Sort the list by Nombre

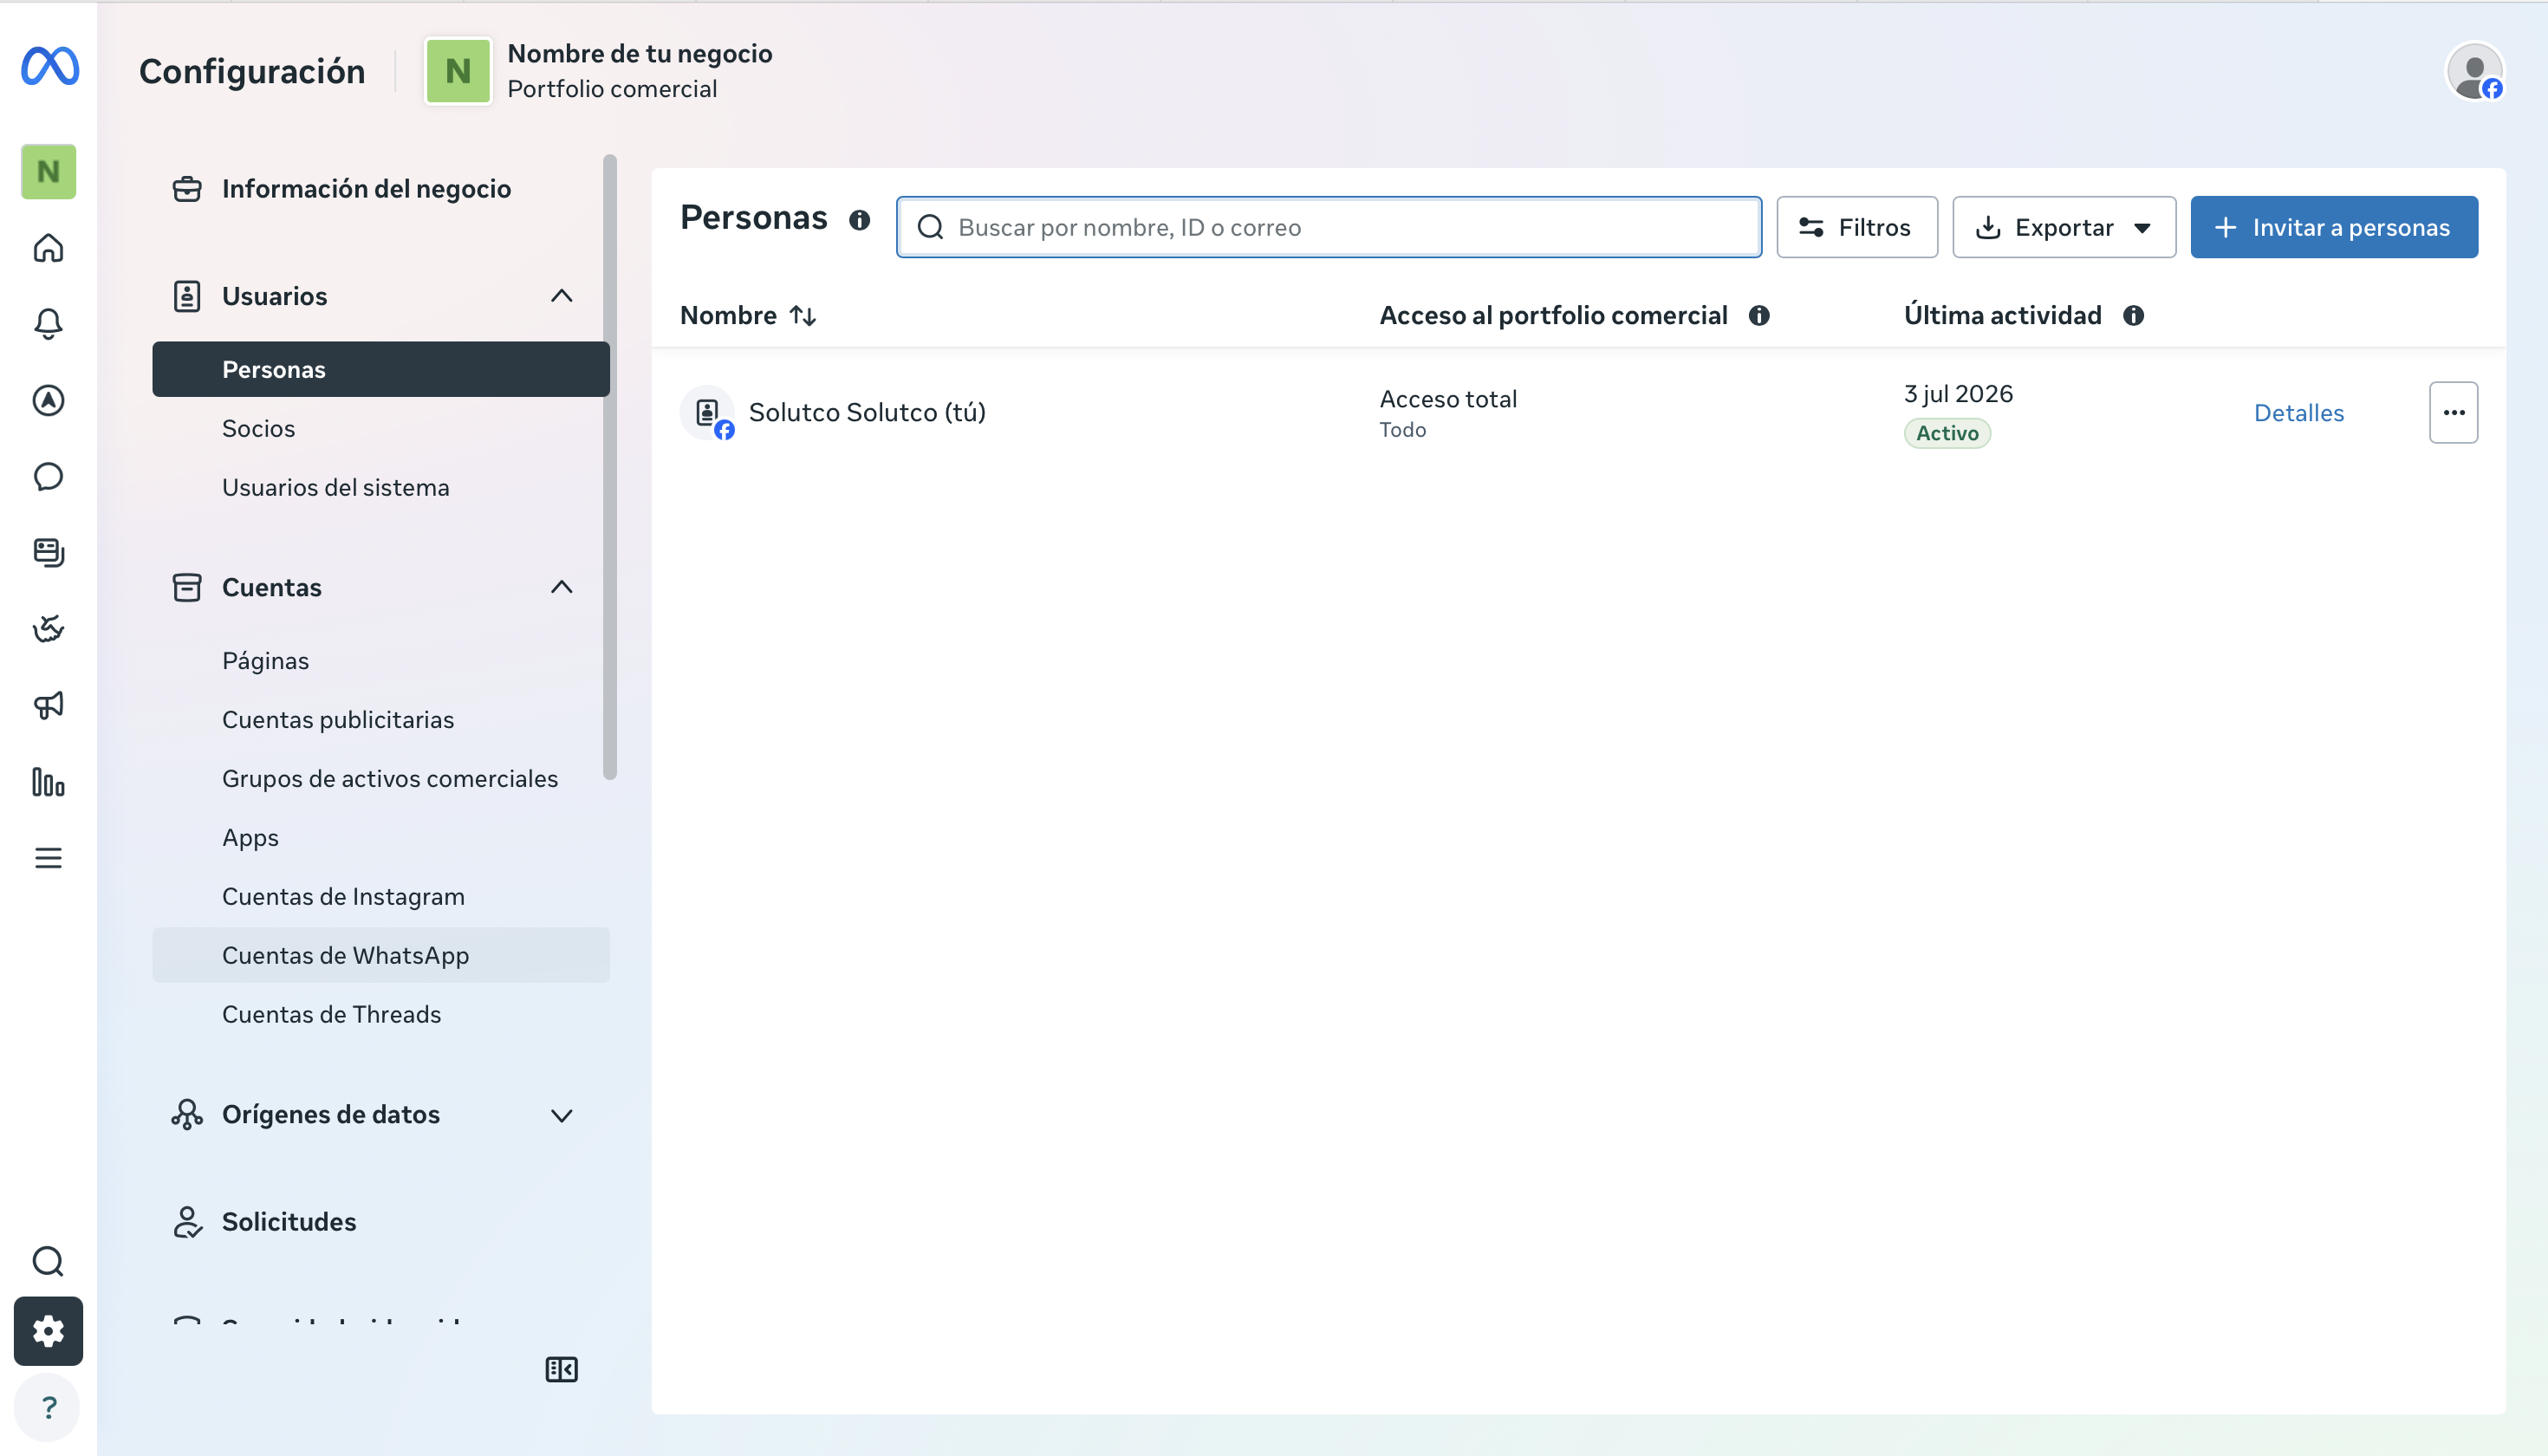(747, 315)
